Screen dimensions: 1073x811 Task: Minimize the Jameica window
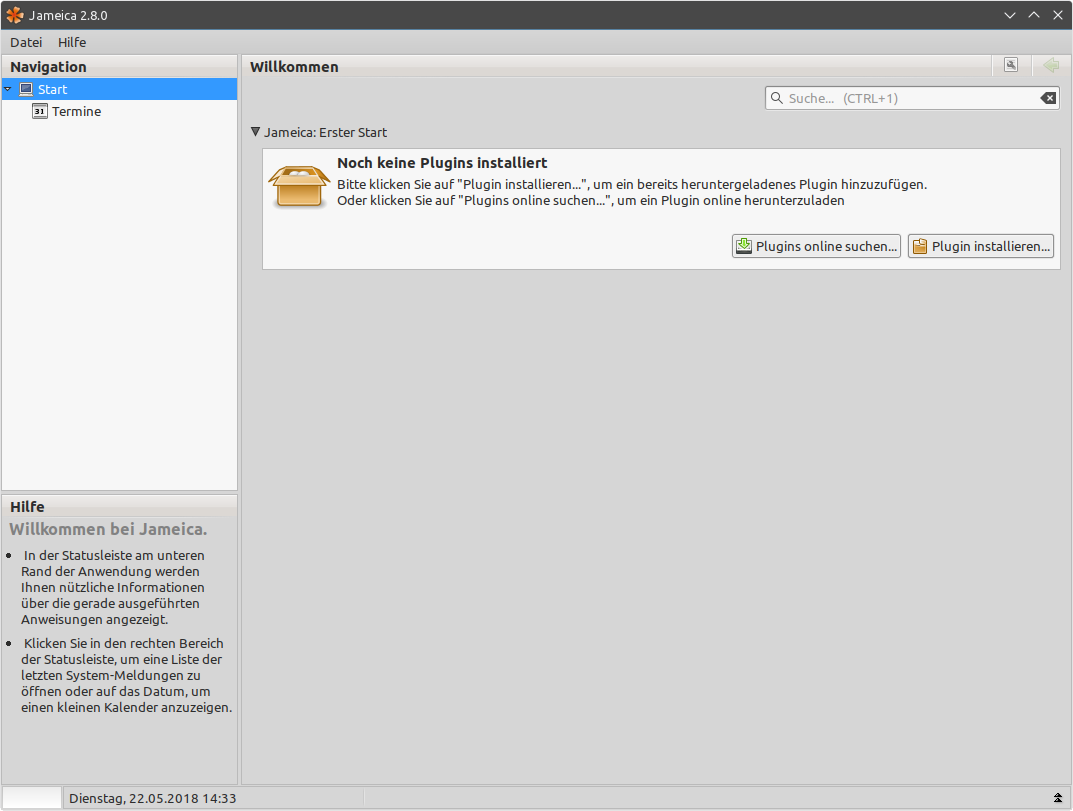pyautogui.click(x=1009, y=15)
